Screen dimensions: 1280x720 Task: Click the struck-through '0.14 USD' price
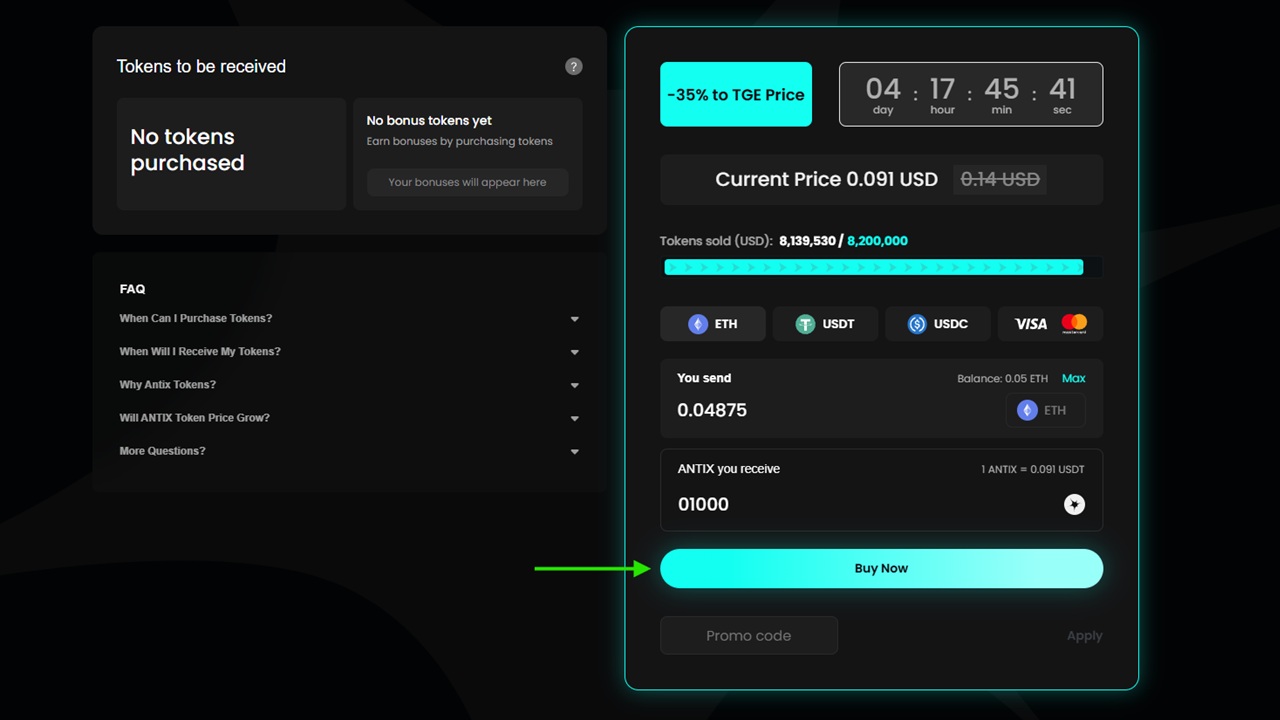click(x=1000, y=180)
